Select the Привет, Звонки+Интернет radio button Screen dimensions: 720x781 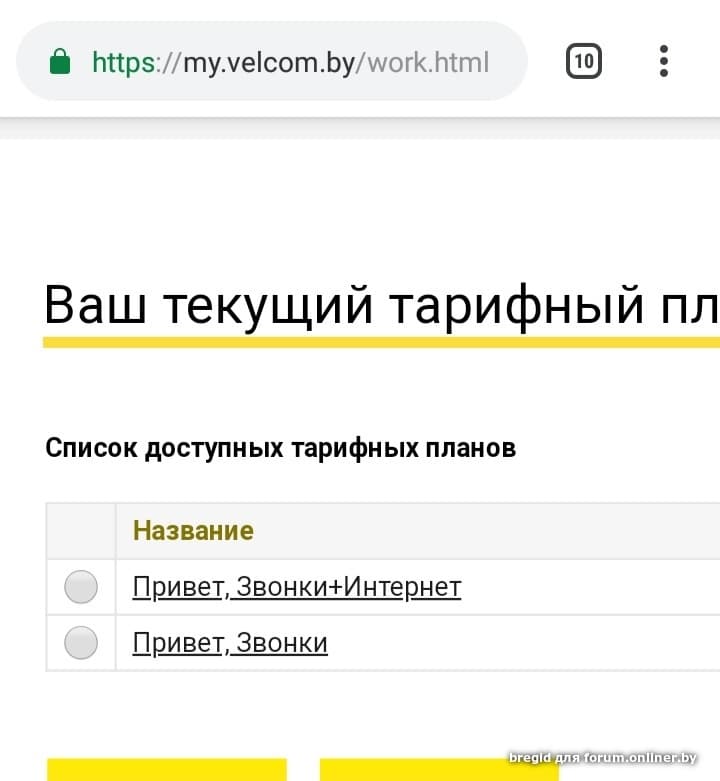[81, 587]
